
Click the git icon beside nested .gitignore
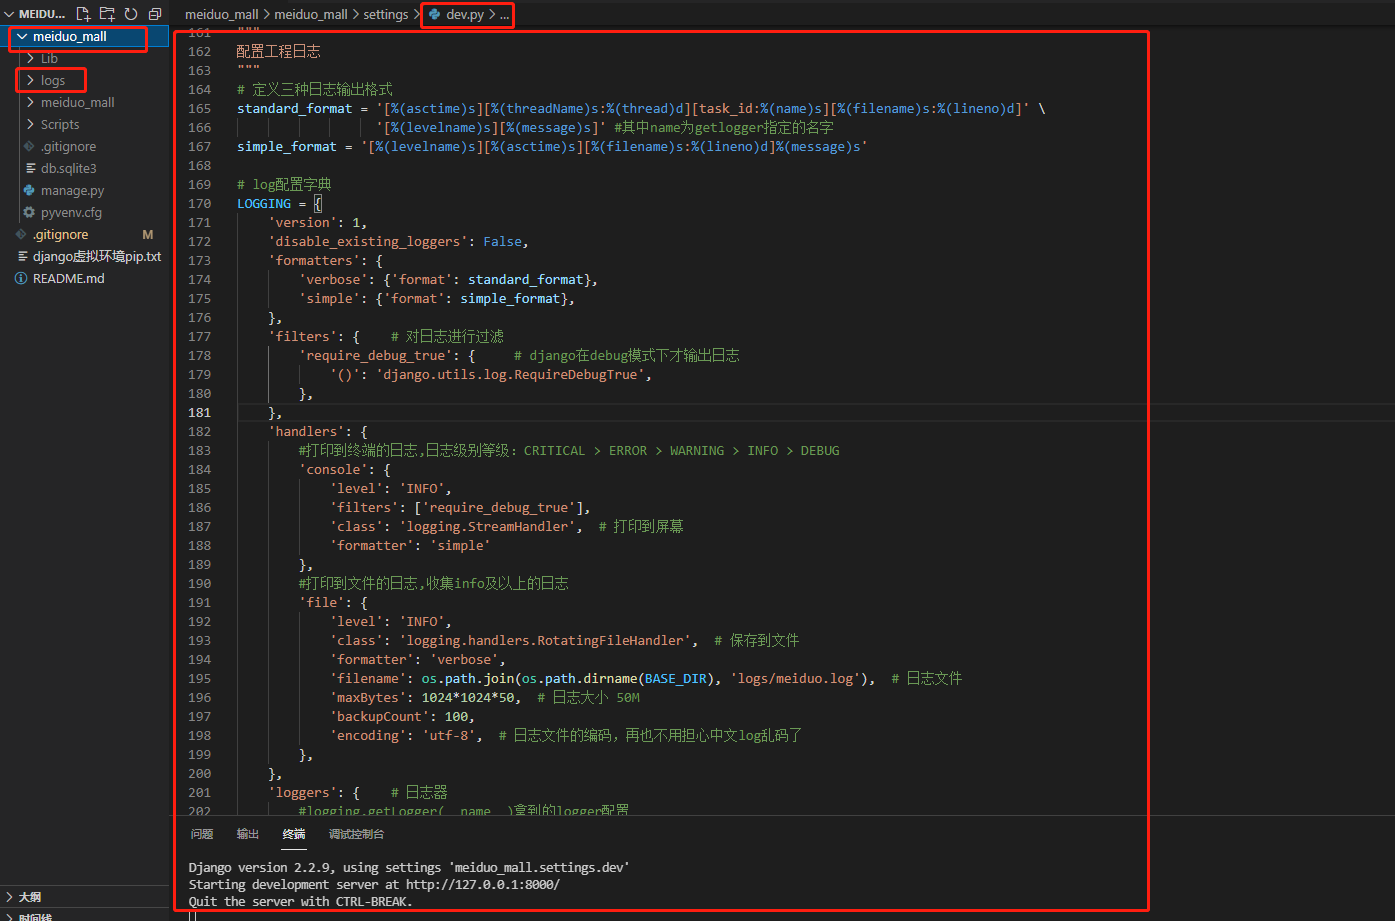[x=30, y=146]
